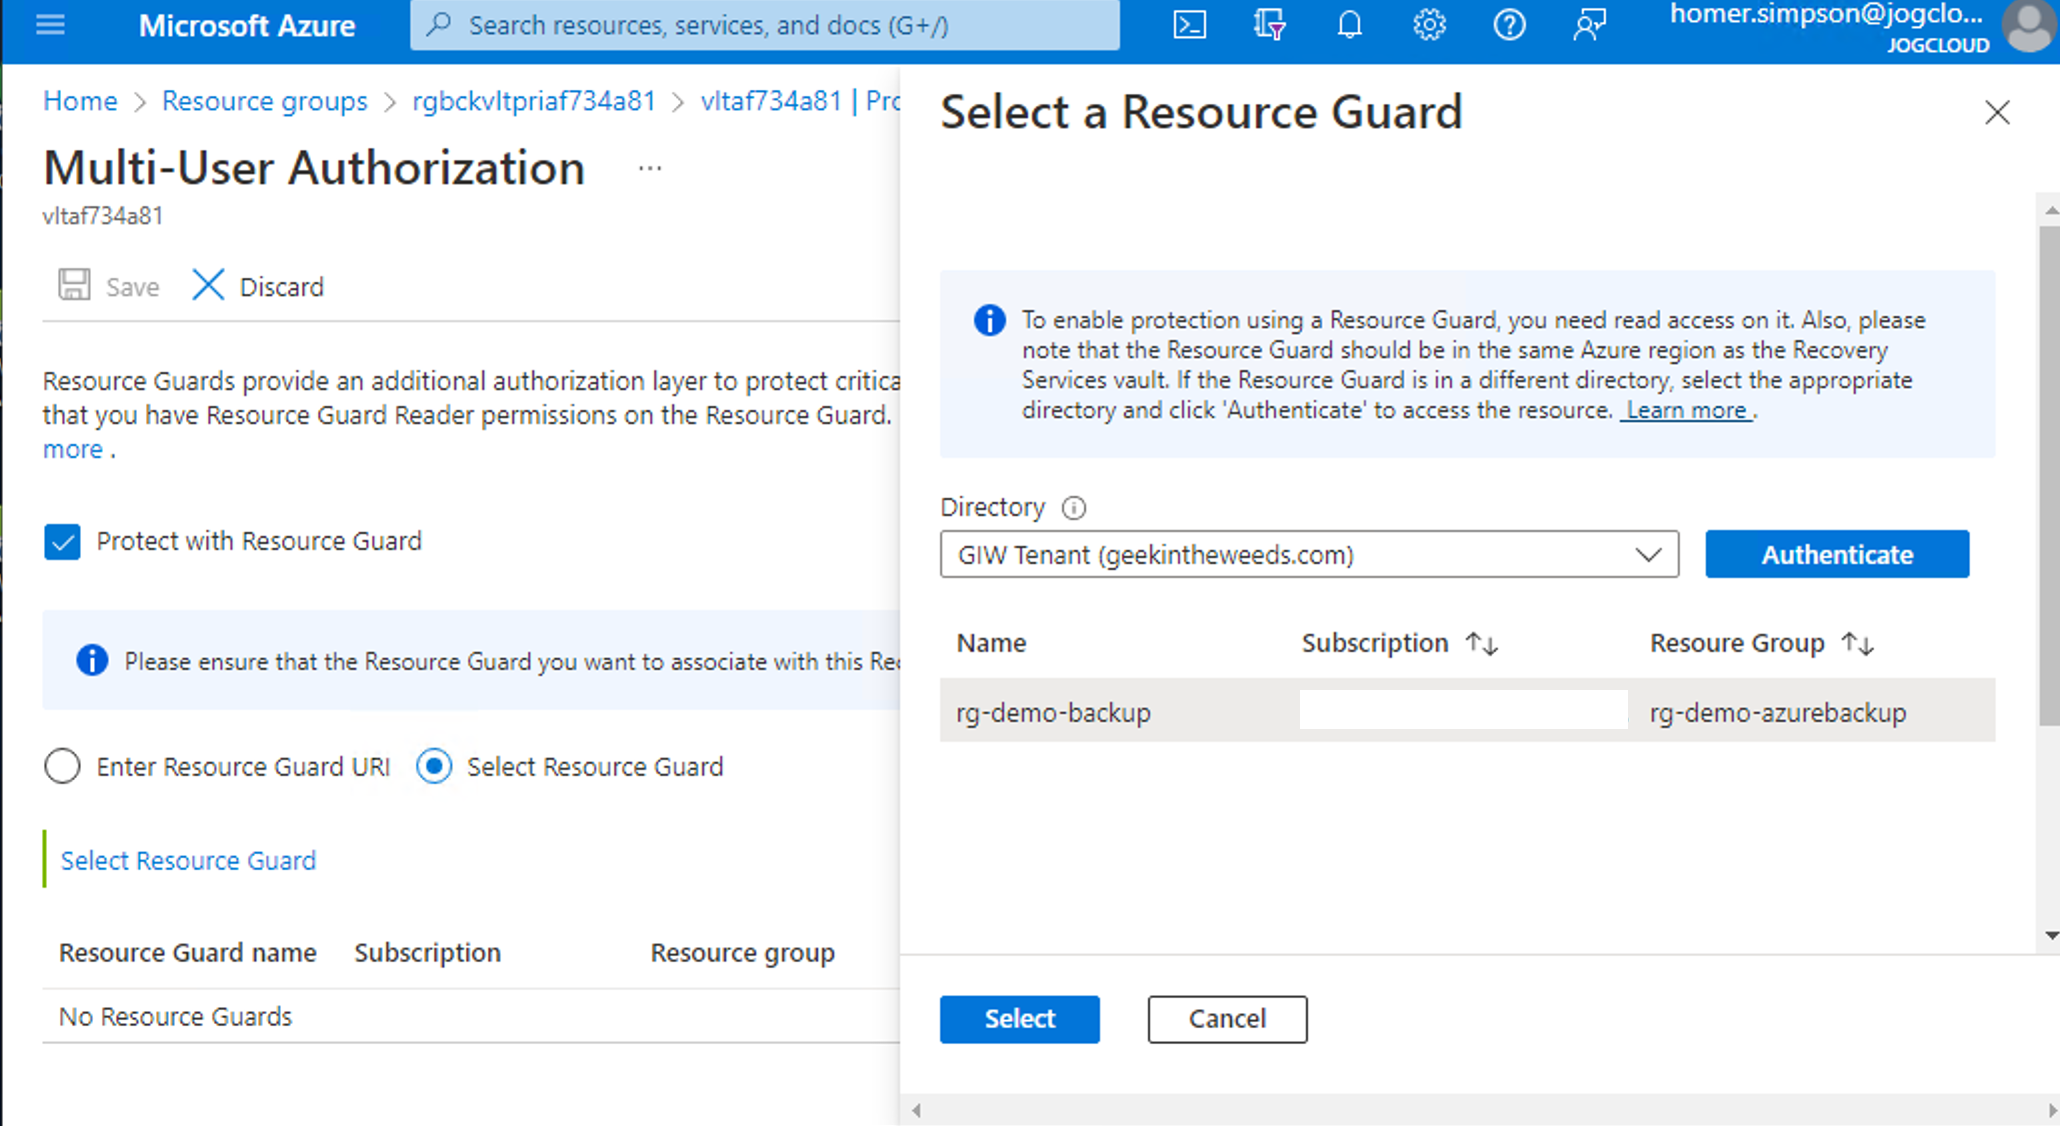Open the portal settings gear

(x=1429, y=25)
